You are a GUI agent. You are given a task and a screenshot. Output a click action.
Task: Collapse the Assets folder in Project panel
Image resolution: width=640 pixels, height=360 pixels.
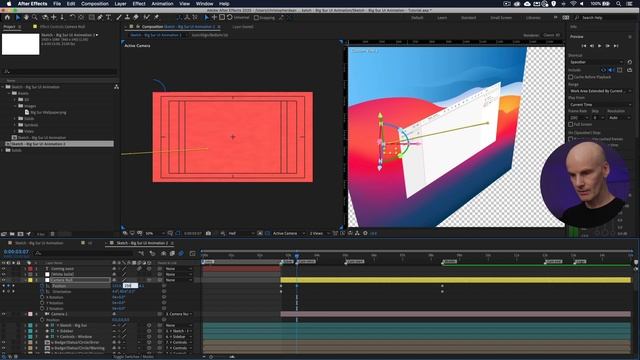9,93
